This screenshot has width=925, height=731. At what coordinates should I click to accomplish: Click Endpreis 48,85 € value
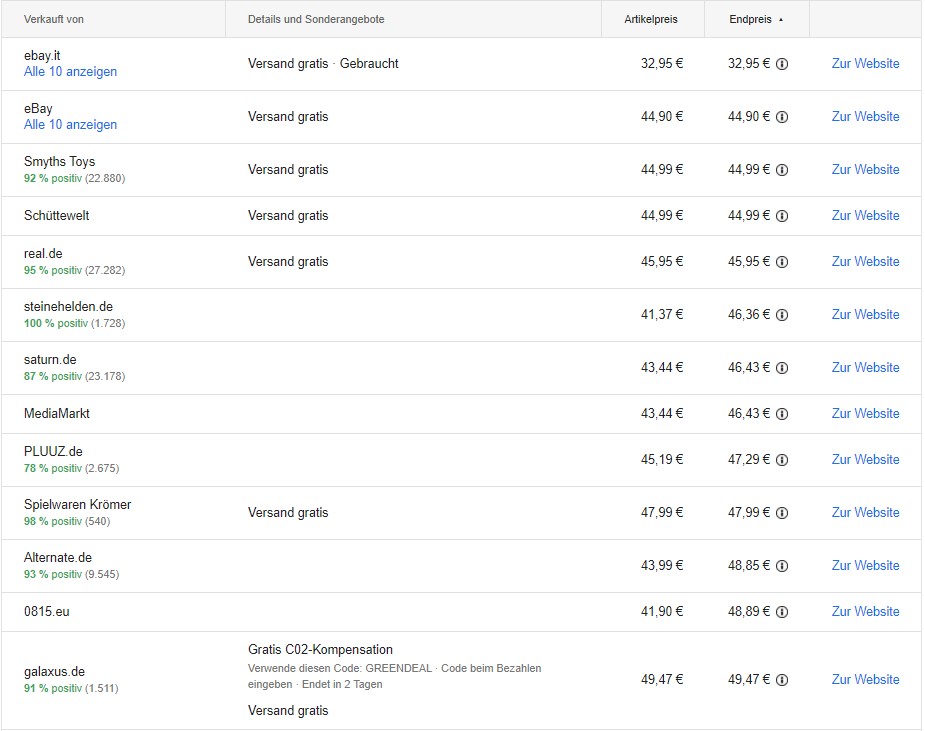tap(749, 566)
